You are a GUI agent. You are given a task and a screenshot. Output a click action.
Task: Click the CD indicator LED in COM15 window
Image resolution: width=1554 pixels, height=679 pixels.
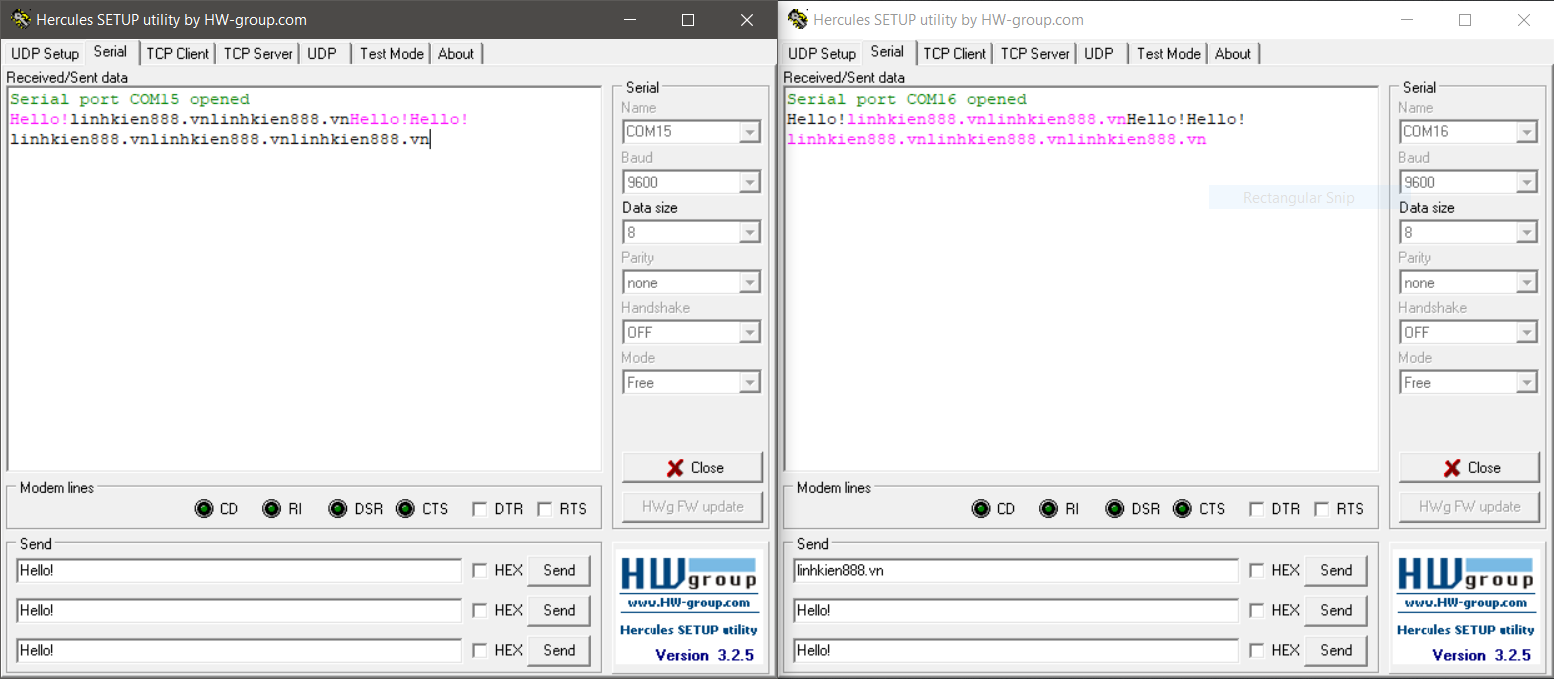tap(204, 509)
